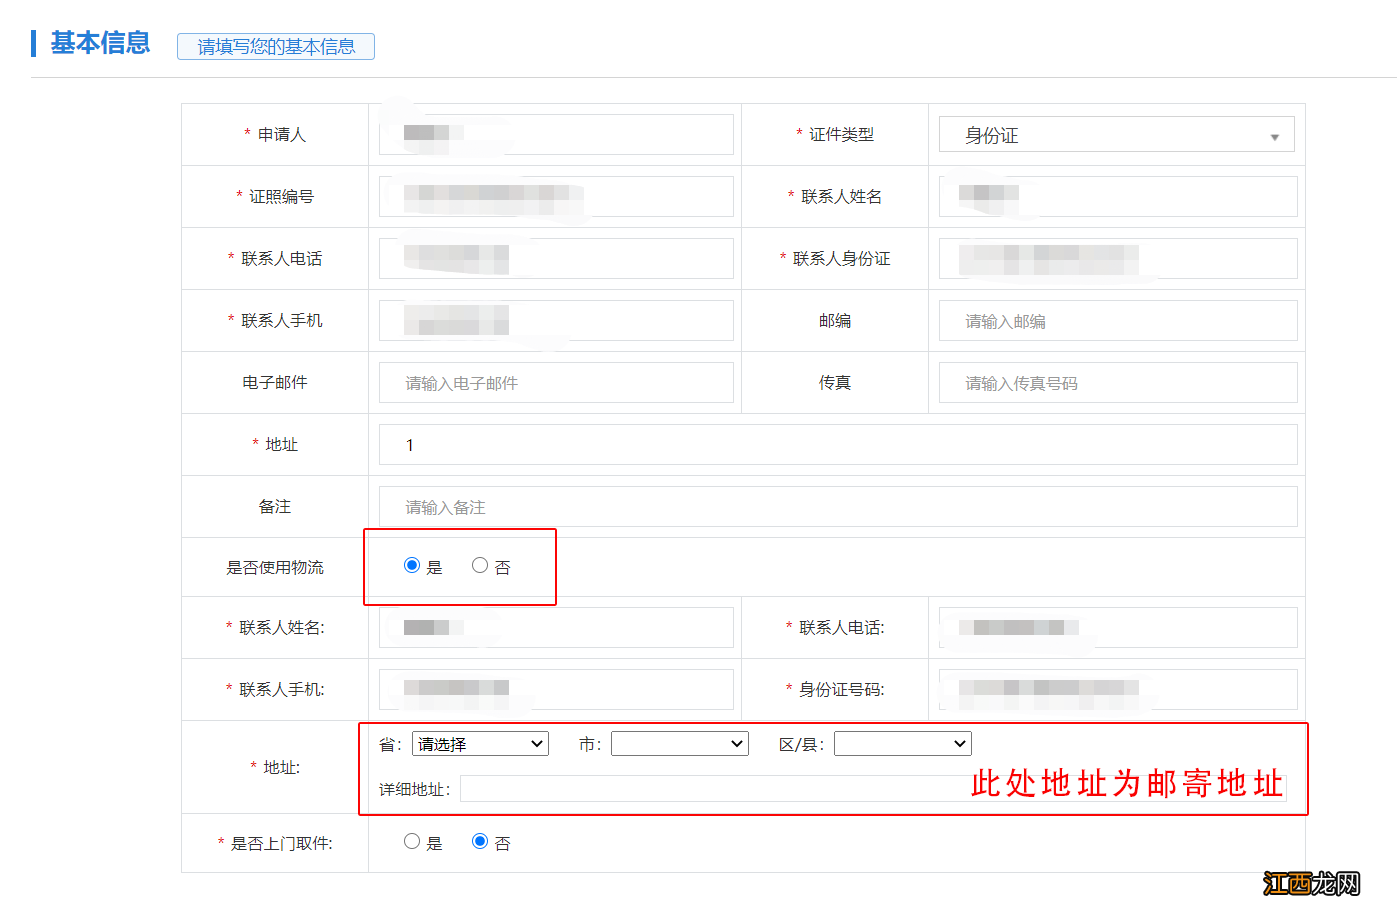
Task: Focus the top 联系人电话 input field
Action: pos(556,258)
